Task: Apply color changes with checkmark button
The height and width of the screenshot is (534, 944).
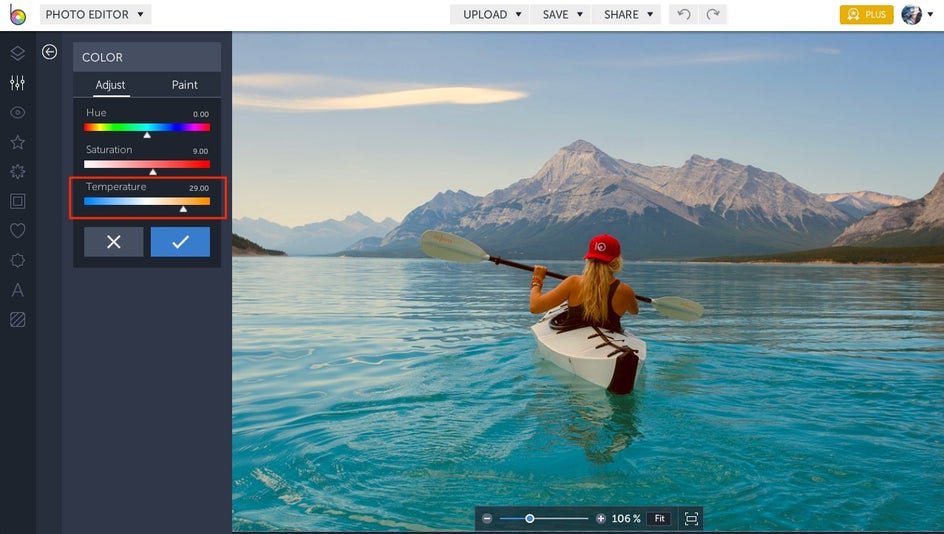Action: pos(180,242)
